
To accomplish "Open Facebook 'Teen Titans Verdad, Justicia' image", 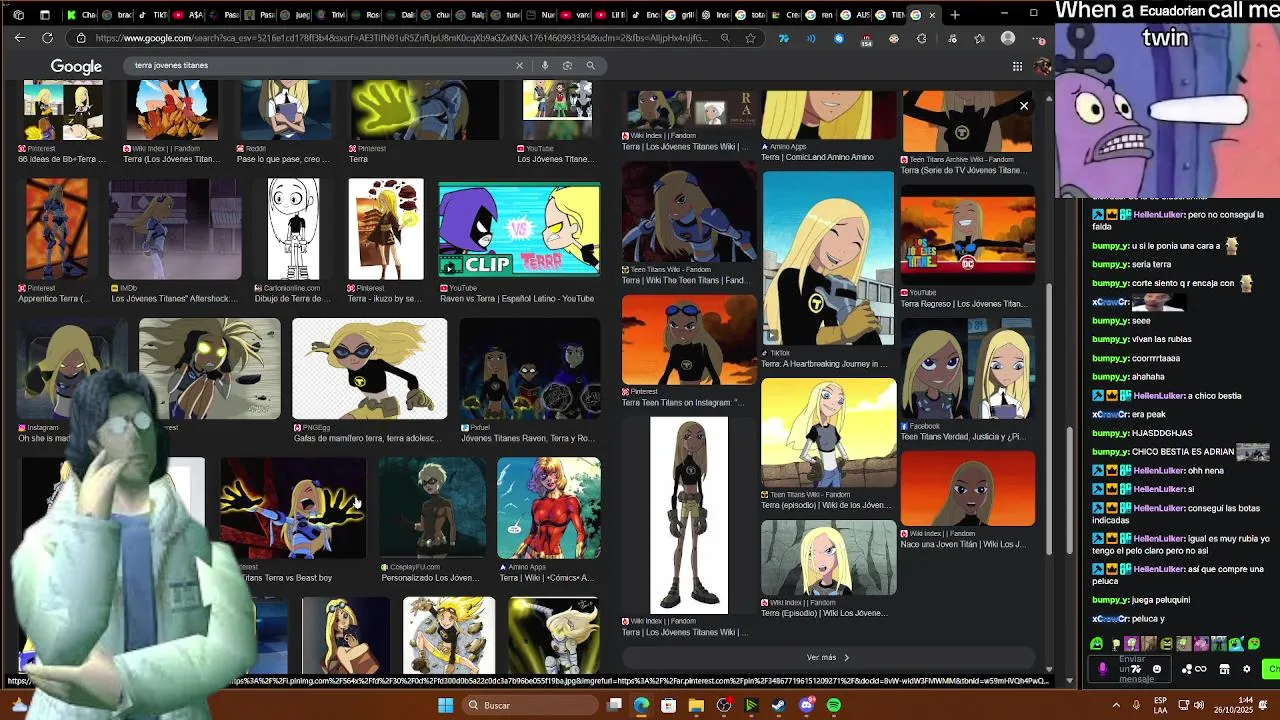I will [968, 368].
